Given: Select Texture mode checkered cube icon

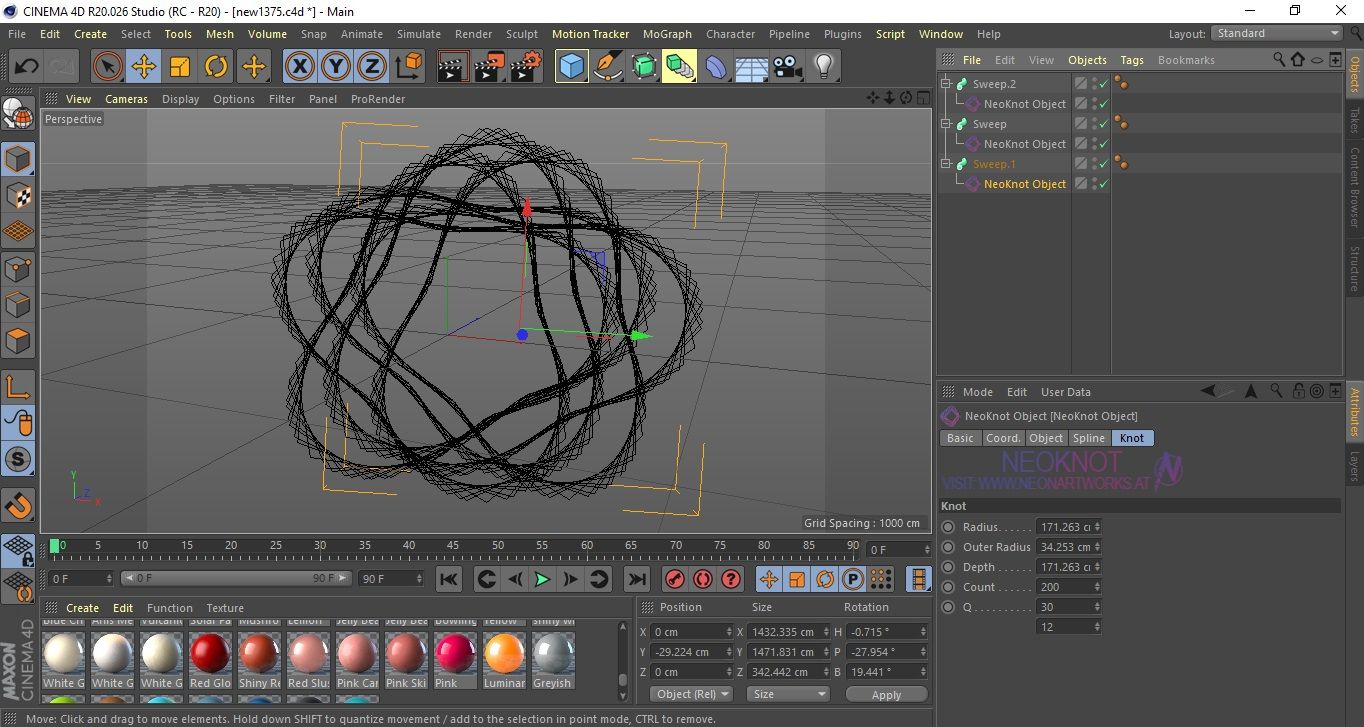Looking at the screenshot, I should pos(18,195).
